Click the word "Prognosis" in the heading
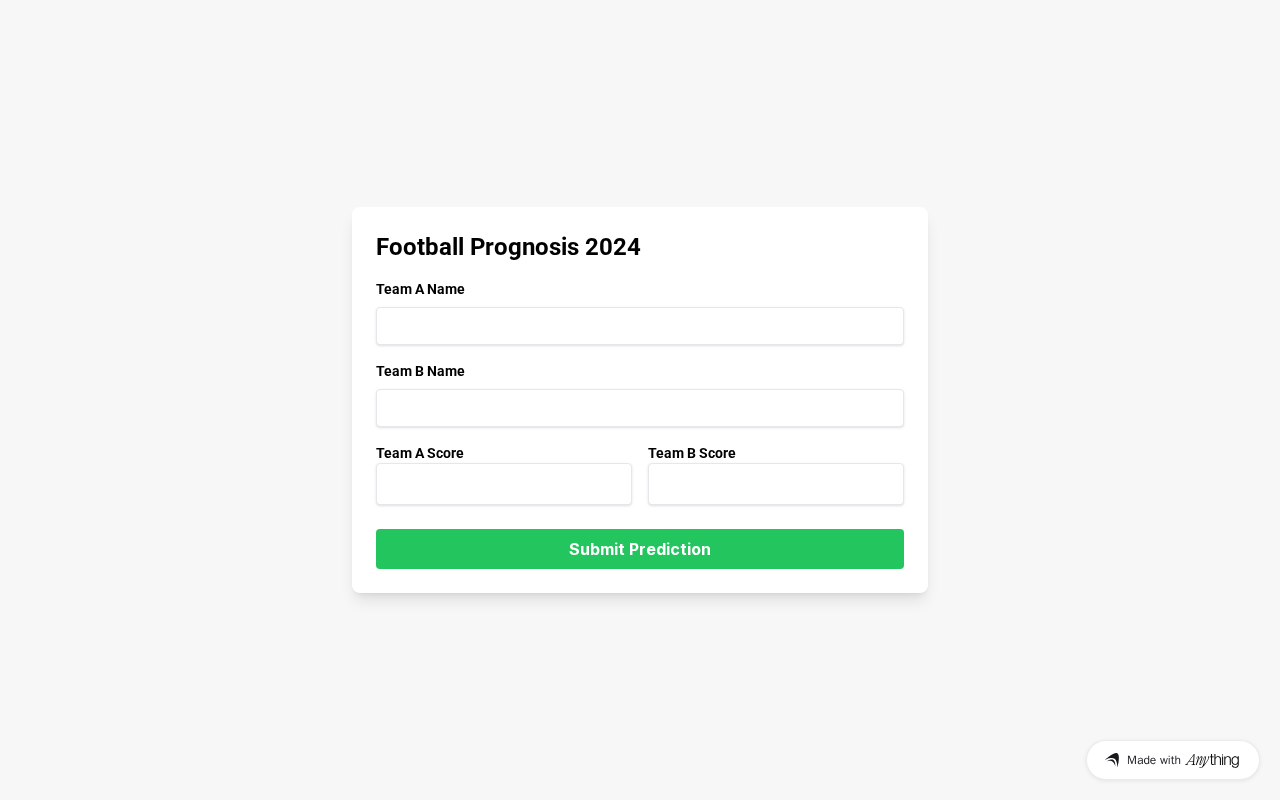The image size is (1280, 800). 524,247
